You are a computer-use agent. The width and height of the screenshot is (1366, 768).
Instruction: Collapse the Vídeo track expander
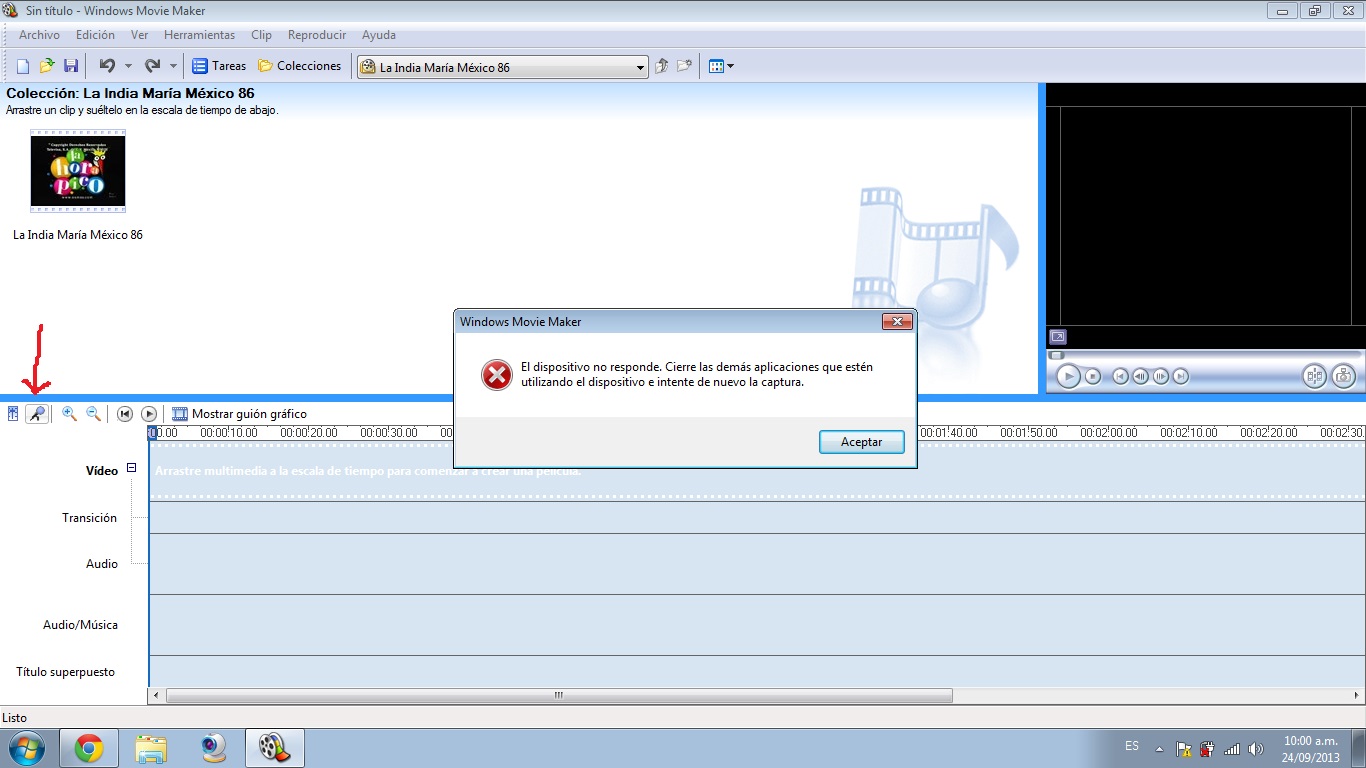tap(131, 468)
